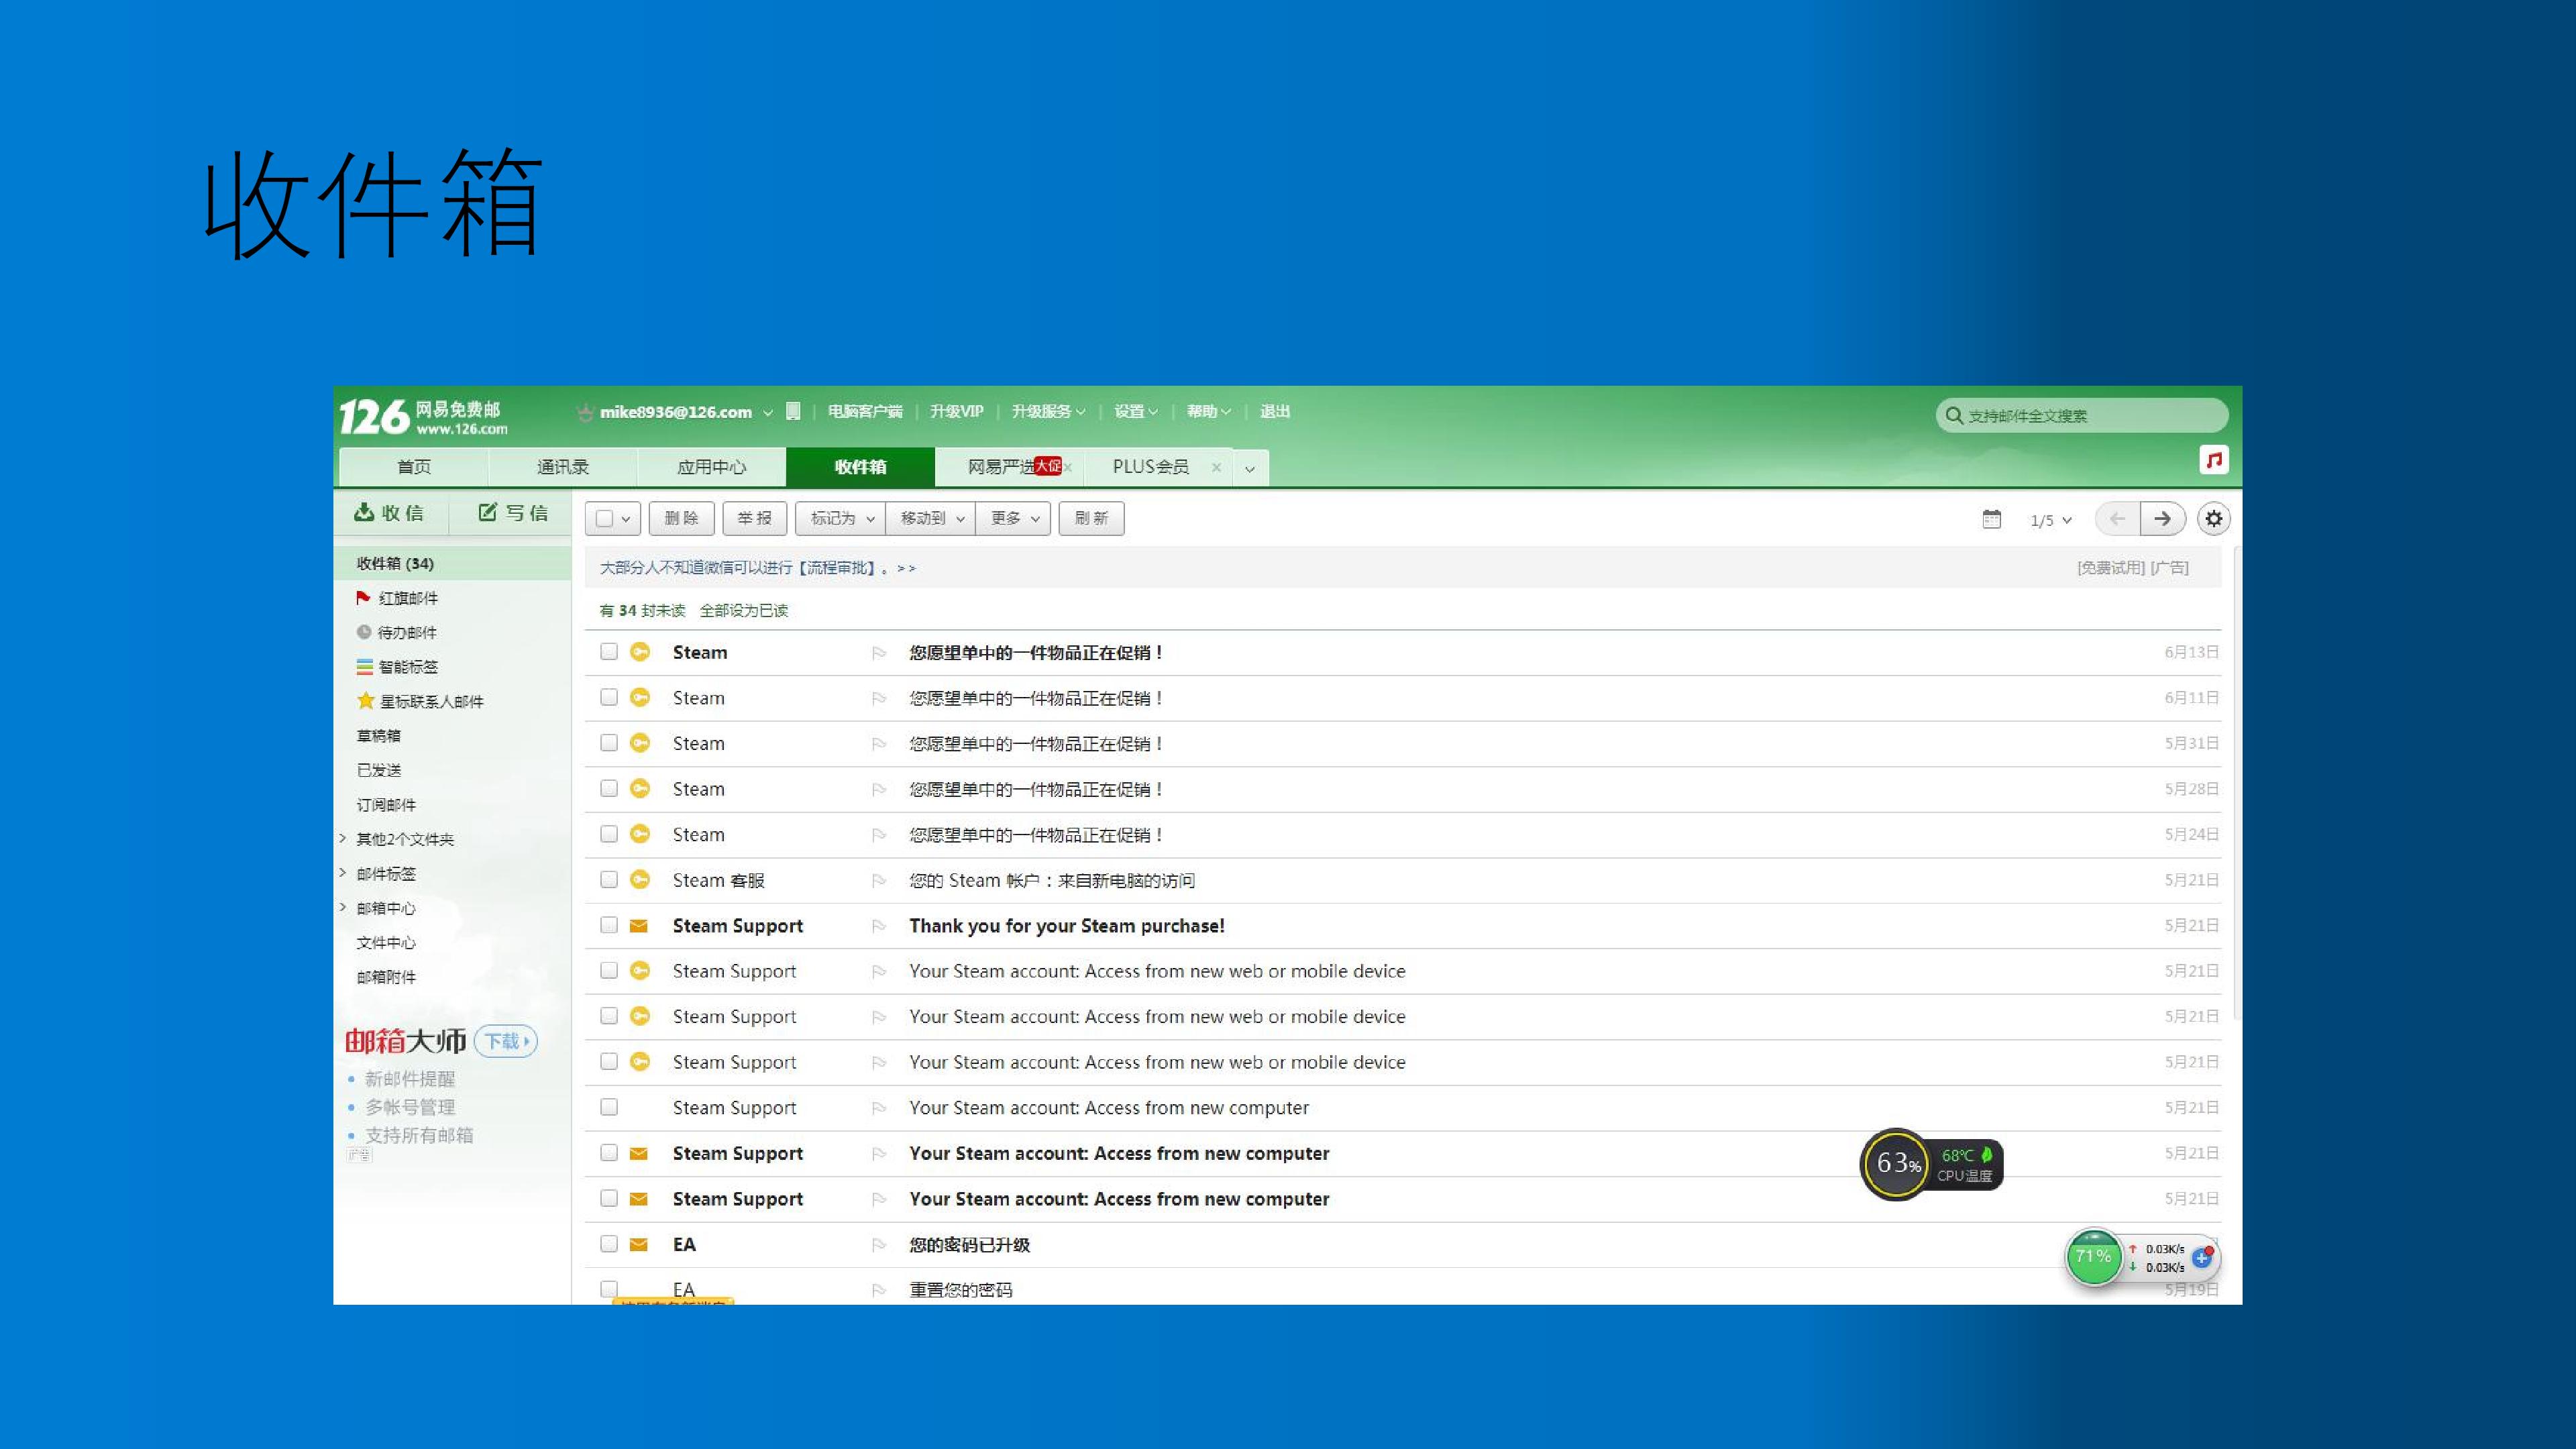Check the box for the June 13 Steam email

click(x=608, y=652)
